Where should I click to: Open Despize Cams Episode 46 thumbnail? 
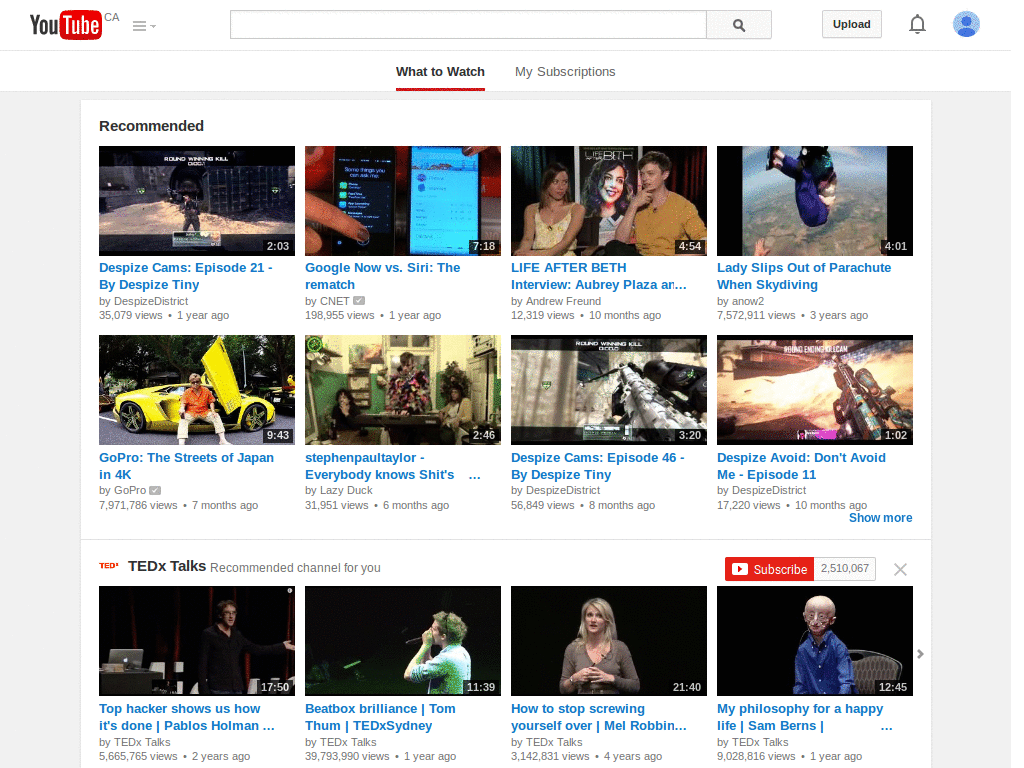coord(609,390)
